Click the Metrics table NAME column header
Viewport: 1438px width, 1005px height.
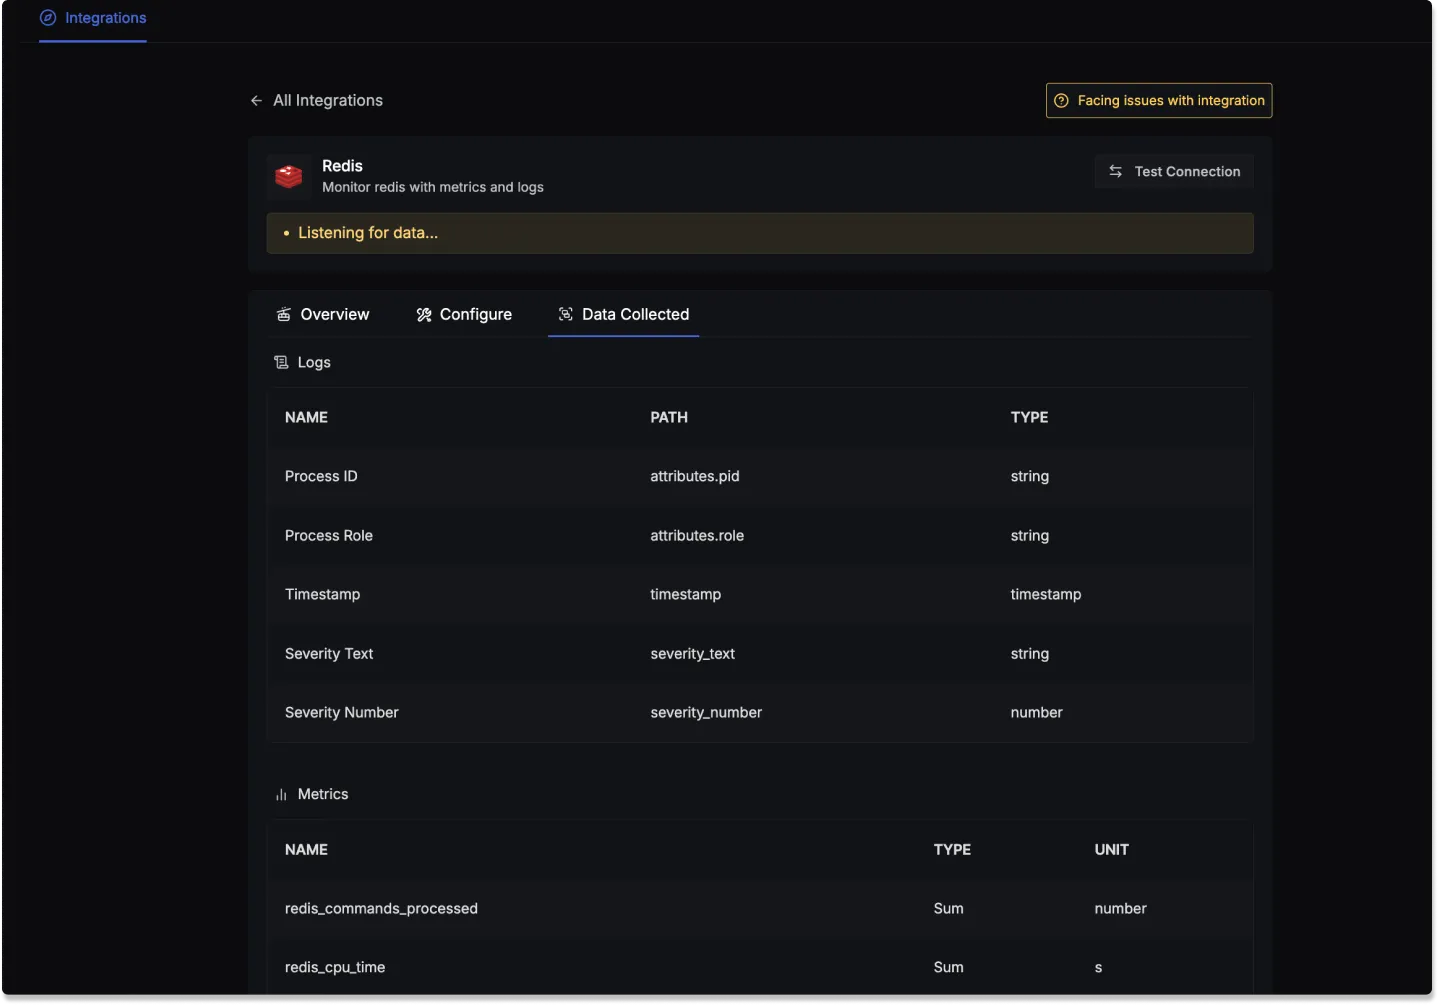pyautogui.click(x=306, y=850)
